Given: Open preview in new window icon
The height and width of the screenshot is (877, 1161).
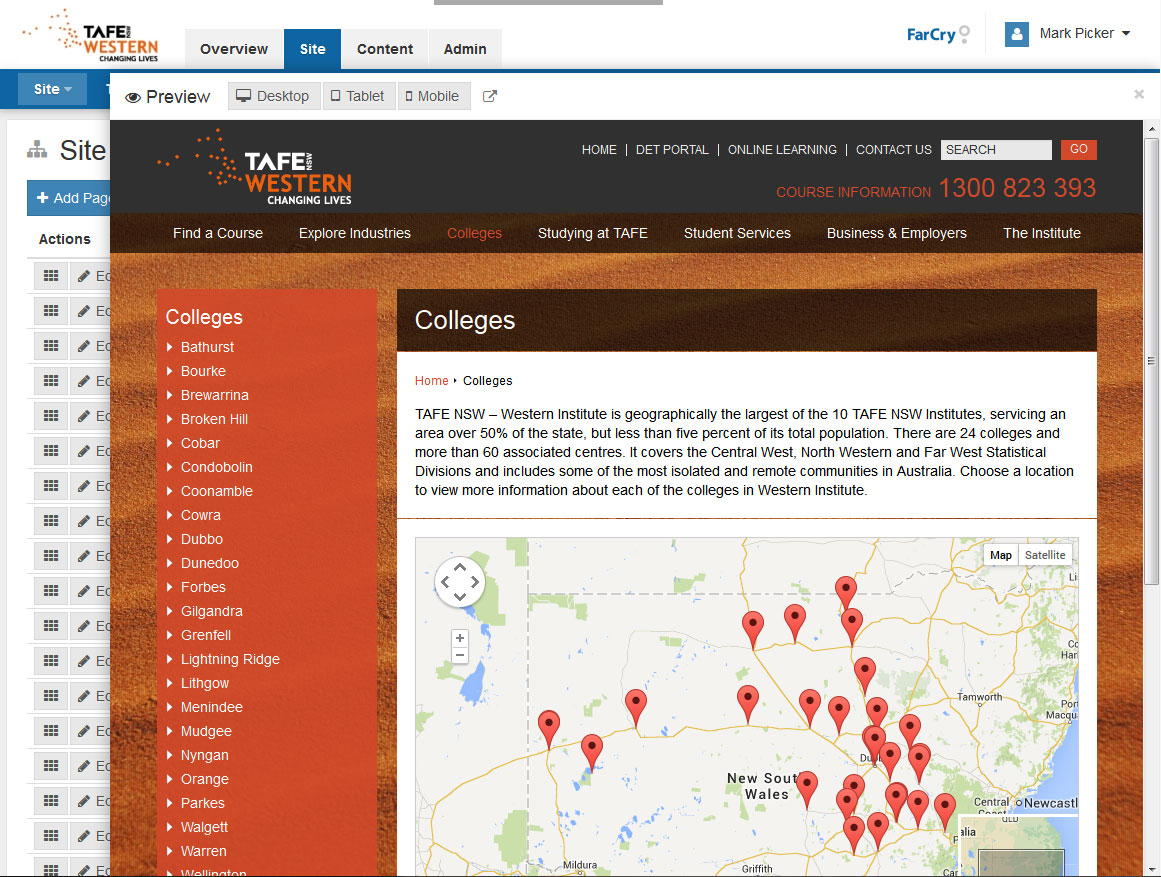Looking at the screenshot, I should point(489,96).
